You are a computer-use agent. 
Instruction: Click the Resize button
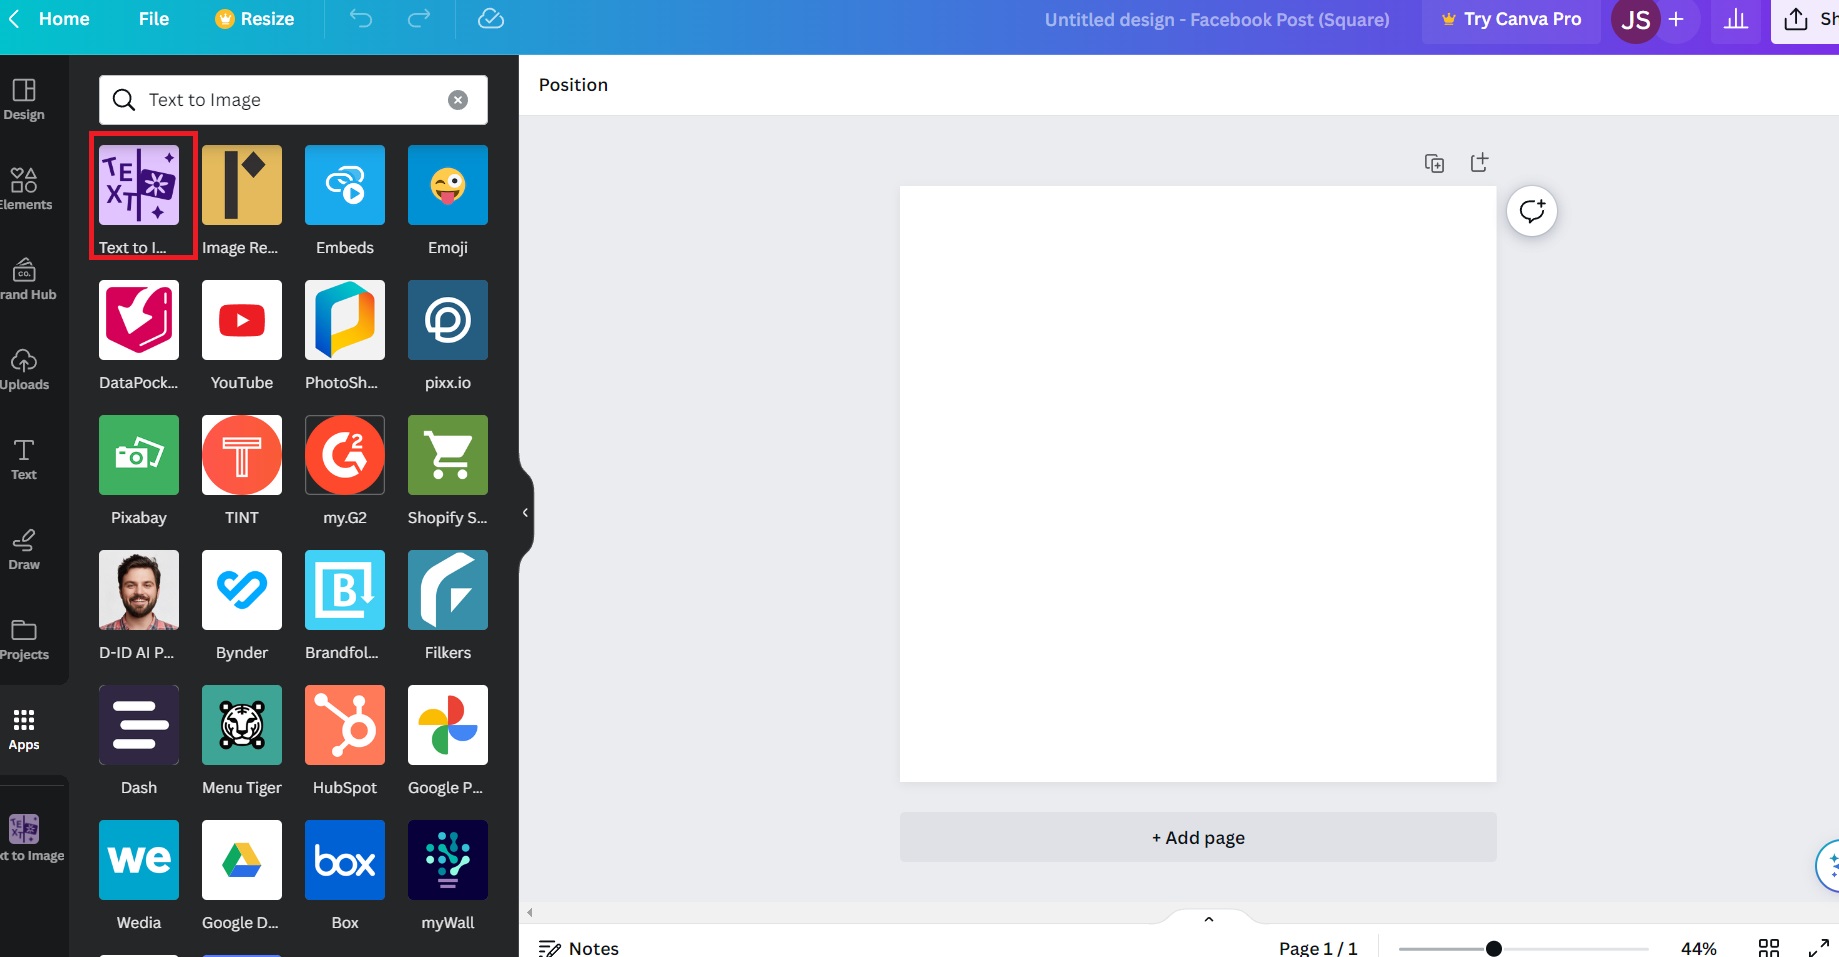(255, 19)
